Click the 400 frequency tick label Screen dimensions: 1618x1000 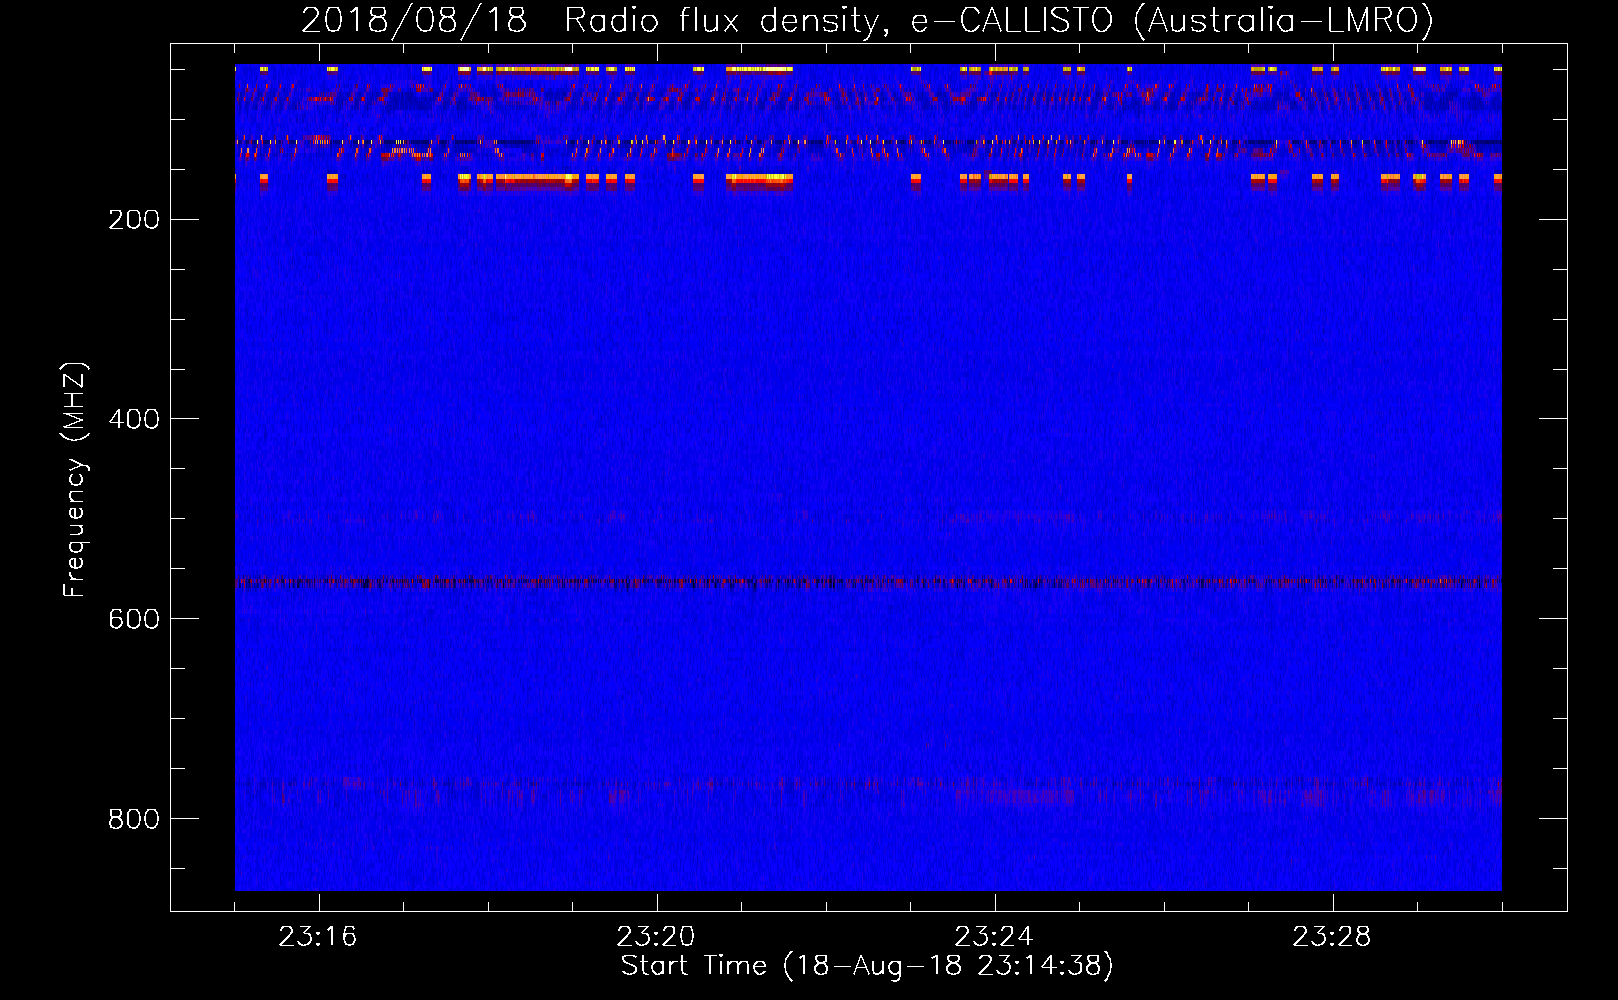(134, 419)
